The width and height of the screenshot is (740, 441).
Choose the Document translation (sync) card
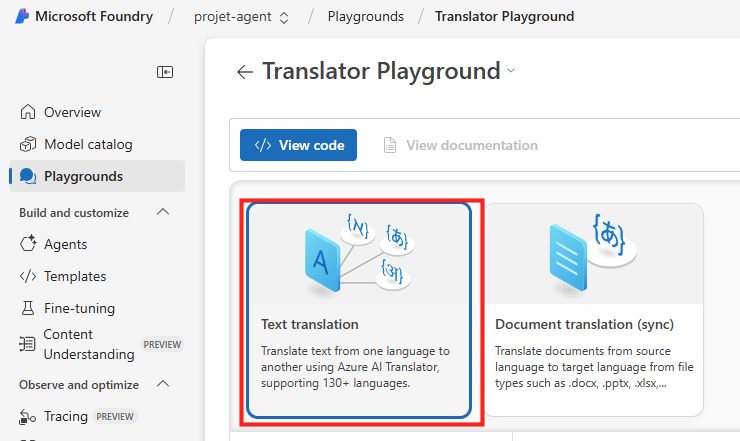pos(594,310)
